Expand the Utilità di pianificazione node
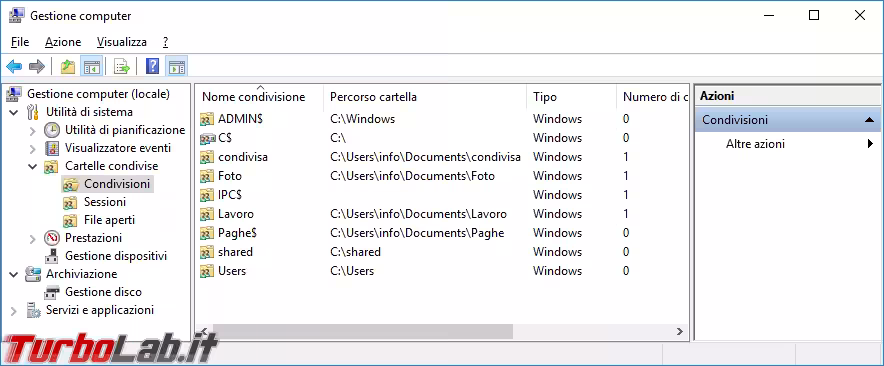This screenshot has height=366, width=884. coord(33,130)
